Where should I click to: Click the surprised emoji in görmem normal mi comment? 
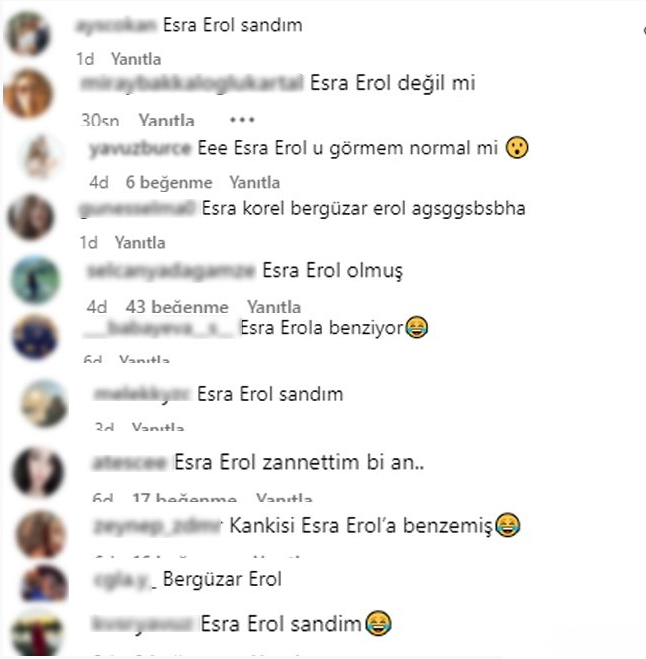click(x=517, y=148)
